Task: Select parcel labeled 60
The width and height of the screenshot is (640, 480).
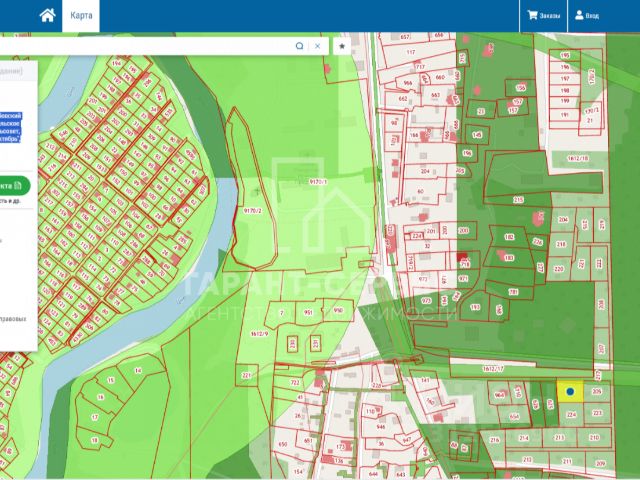Action: click(420, 191)
